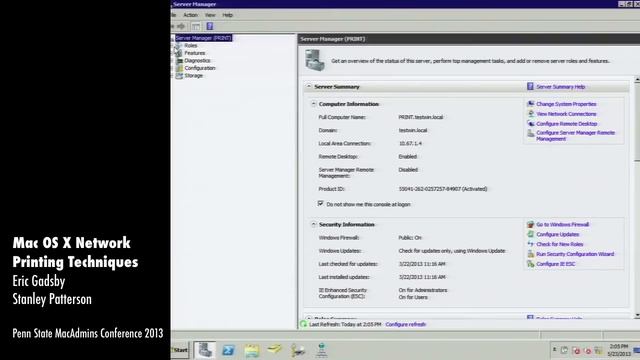The image size is (640, 360).
Task: Click the blue Help toolbar icon
Action: [210, 27]
